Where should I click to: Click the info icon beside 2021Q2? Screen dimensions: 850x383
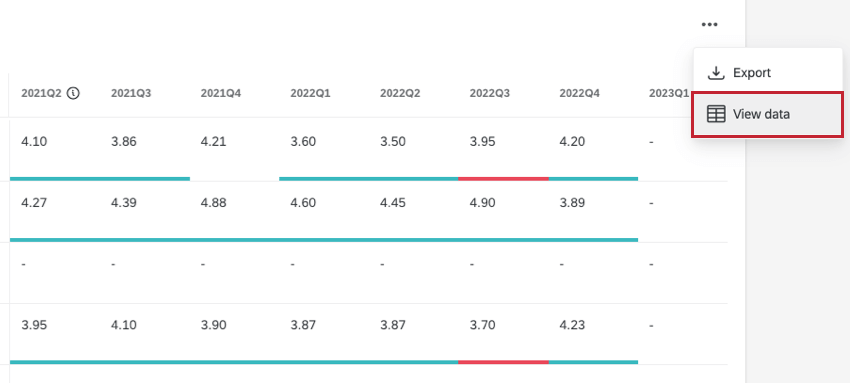(73, 93)
